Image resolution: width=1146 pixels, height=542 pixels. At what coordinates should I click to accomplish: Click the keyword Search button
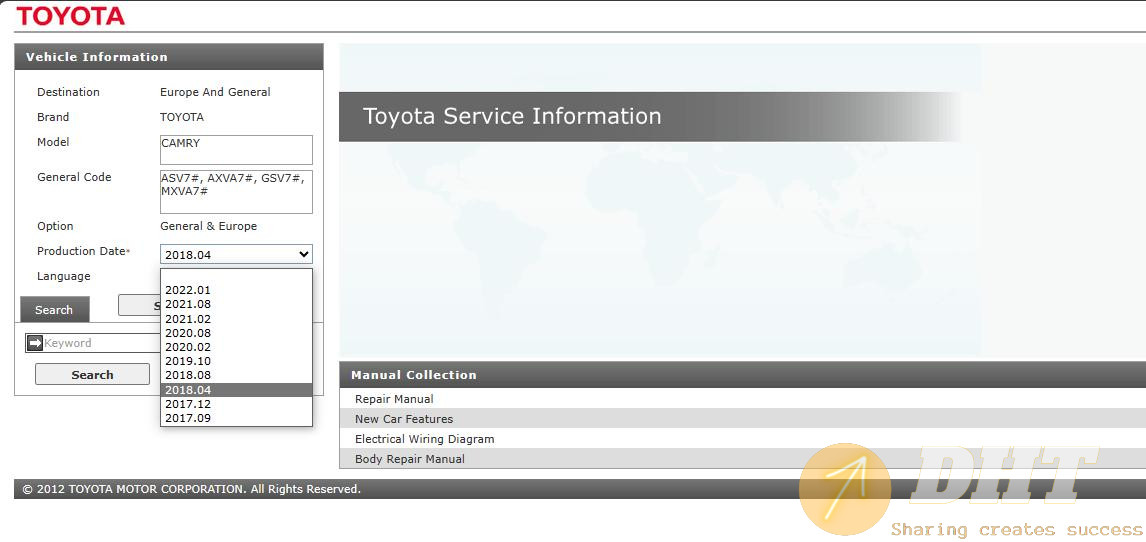(x=92, y=375)
